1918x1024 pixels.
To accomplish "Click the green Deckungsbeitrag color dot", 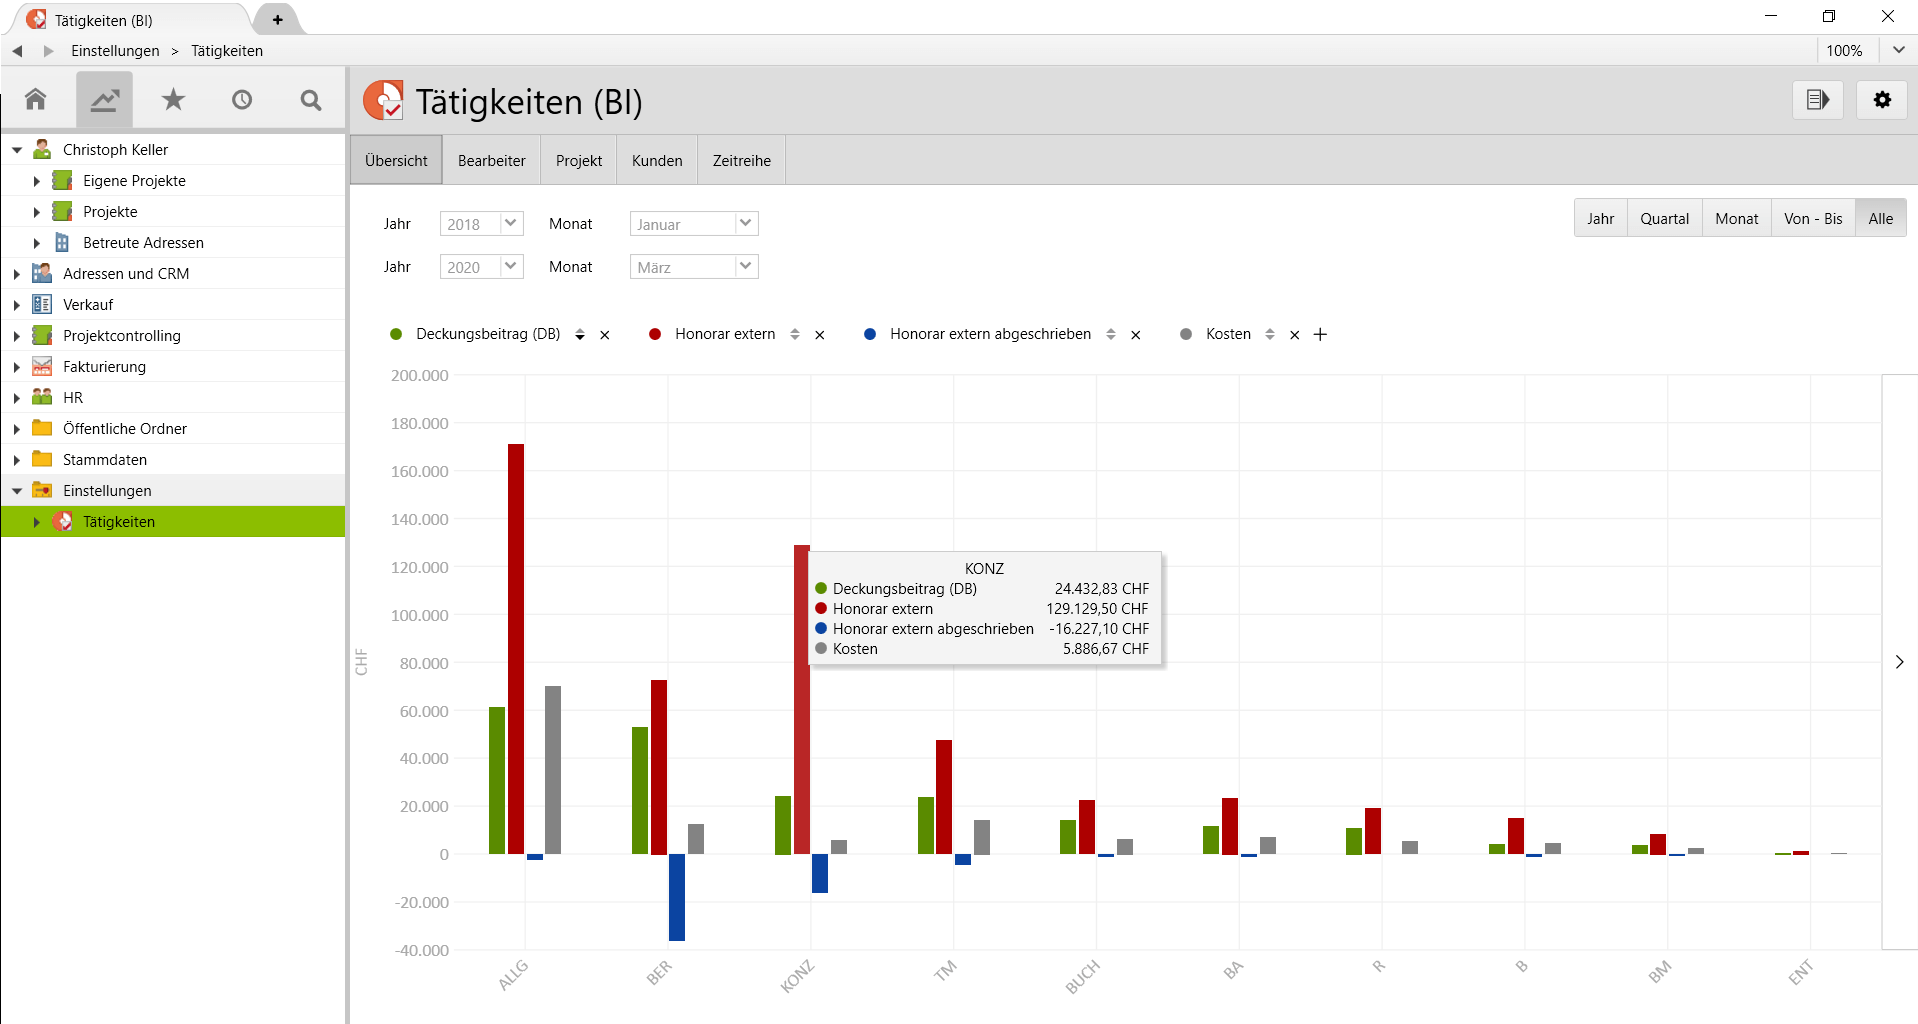I will pyautogui.click(x=396, y=334).
